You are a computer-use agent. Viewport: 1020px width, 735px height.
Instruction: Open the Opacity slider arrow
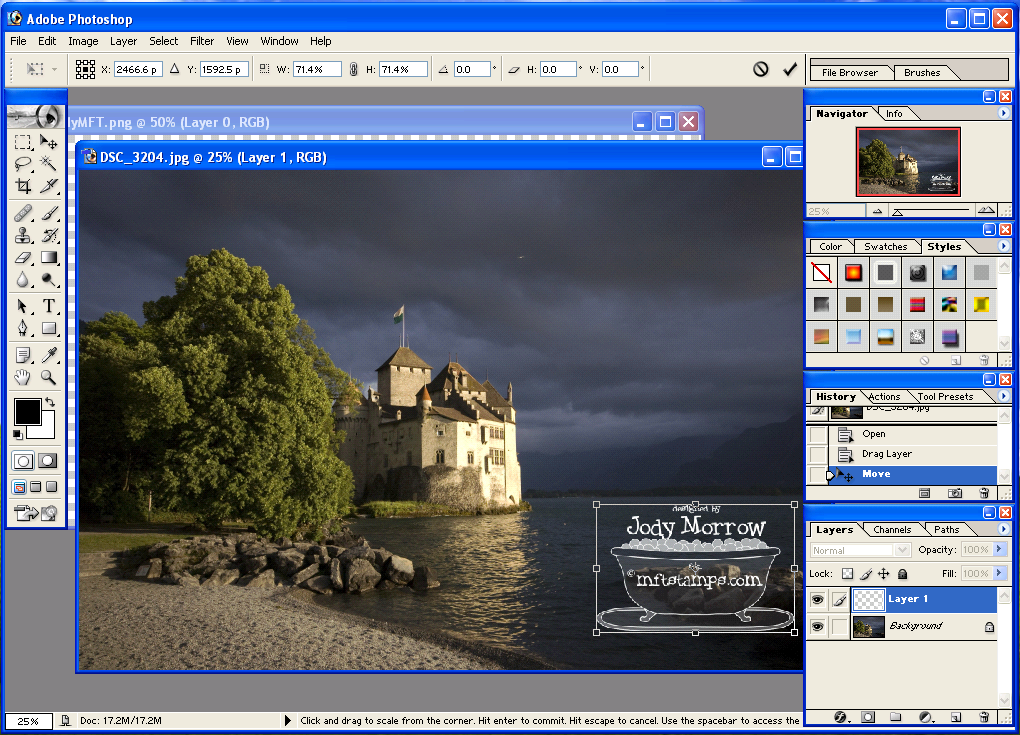(x=999, y=550)
